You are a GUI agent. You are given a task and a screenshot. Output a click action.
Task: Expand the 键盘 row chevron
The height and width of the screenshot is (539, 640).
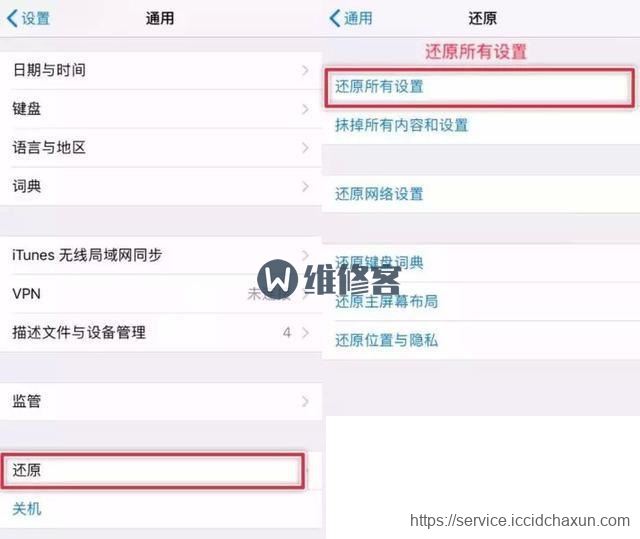[x=305, y=109]
